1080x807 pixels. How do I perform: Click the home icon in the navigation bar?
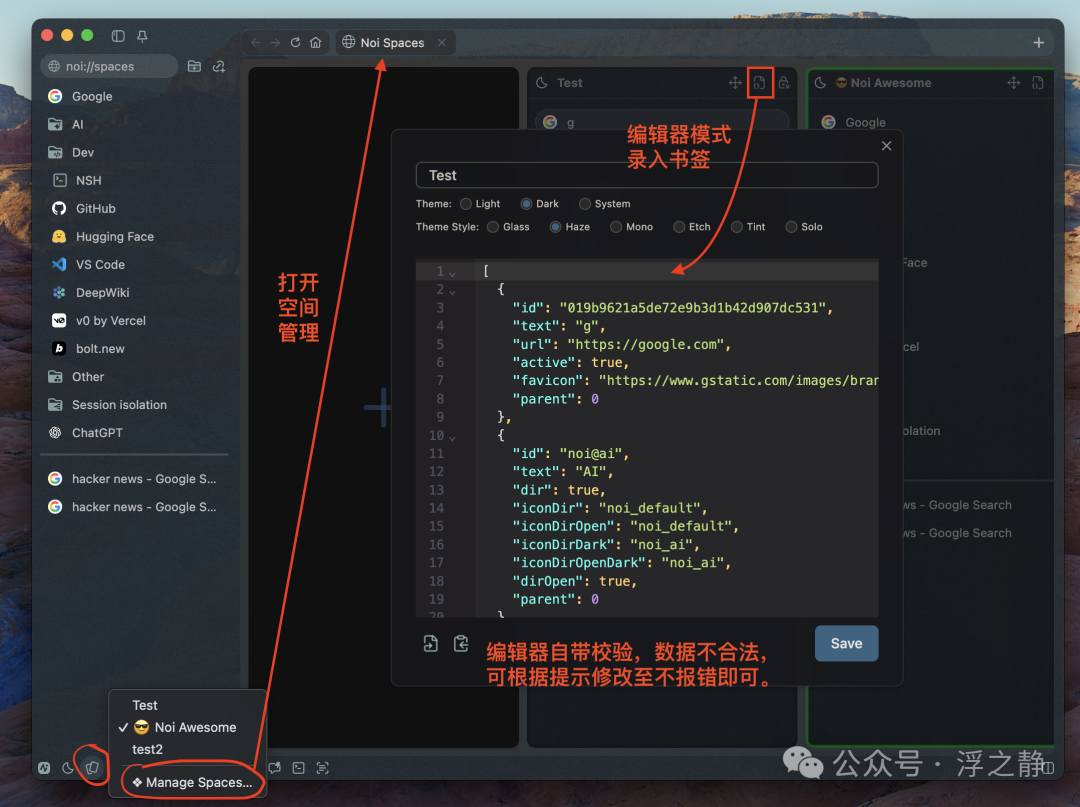(315, 43)
